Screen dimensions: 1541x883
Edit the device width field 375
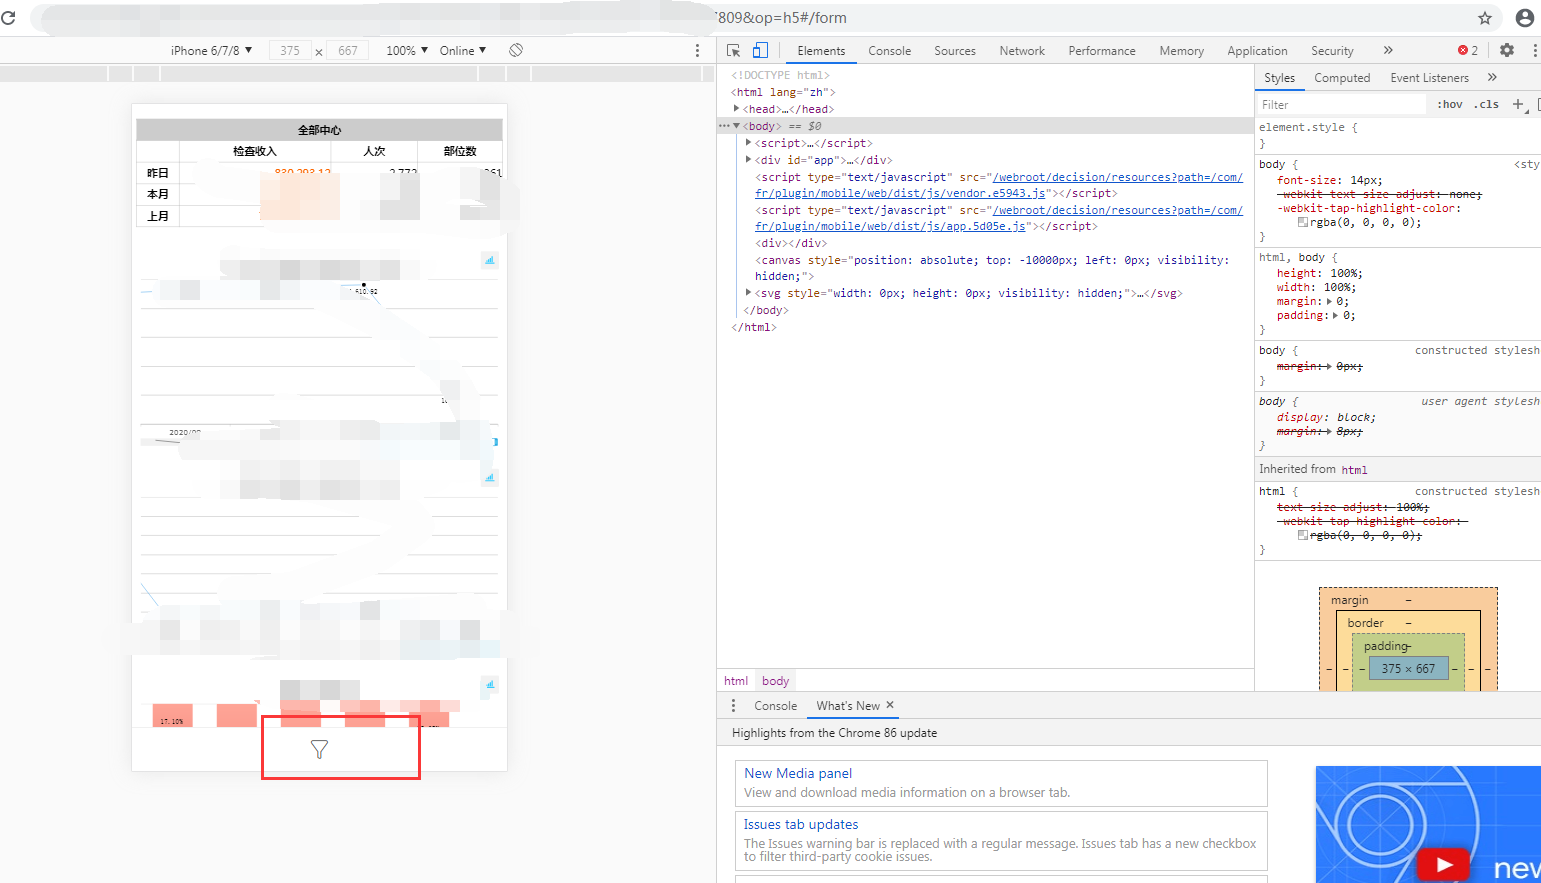point(290,50)
